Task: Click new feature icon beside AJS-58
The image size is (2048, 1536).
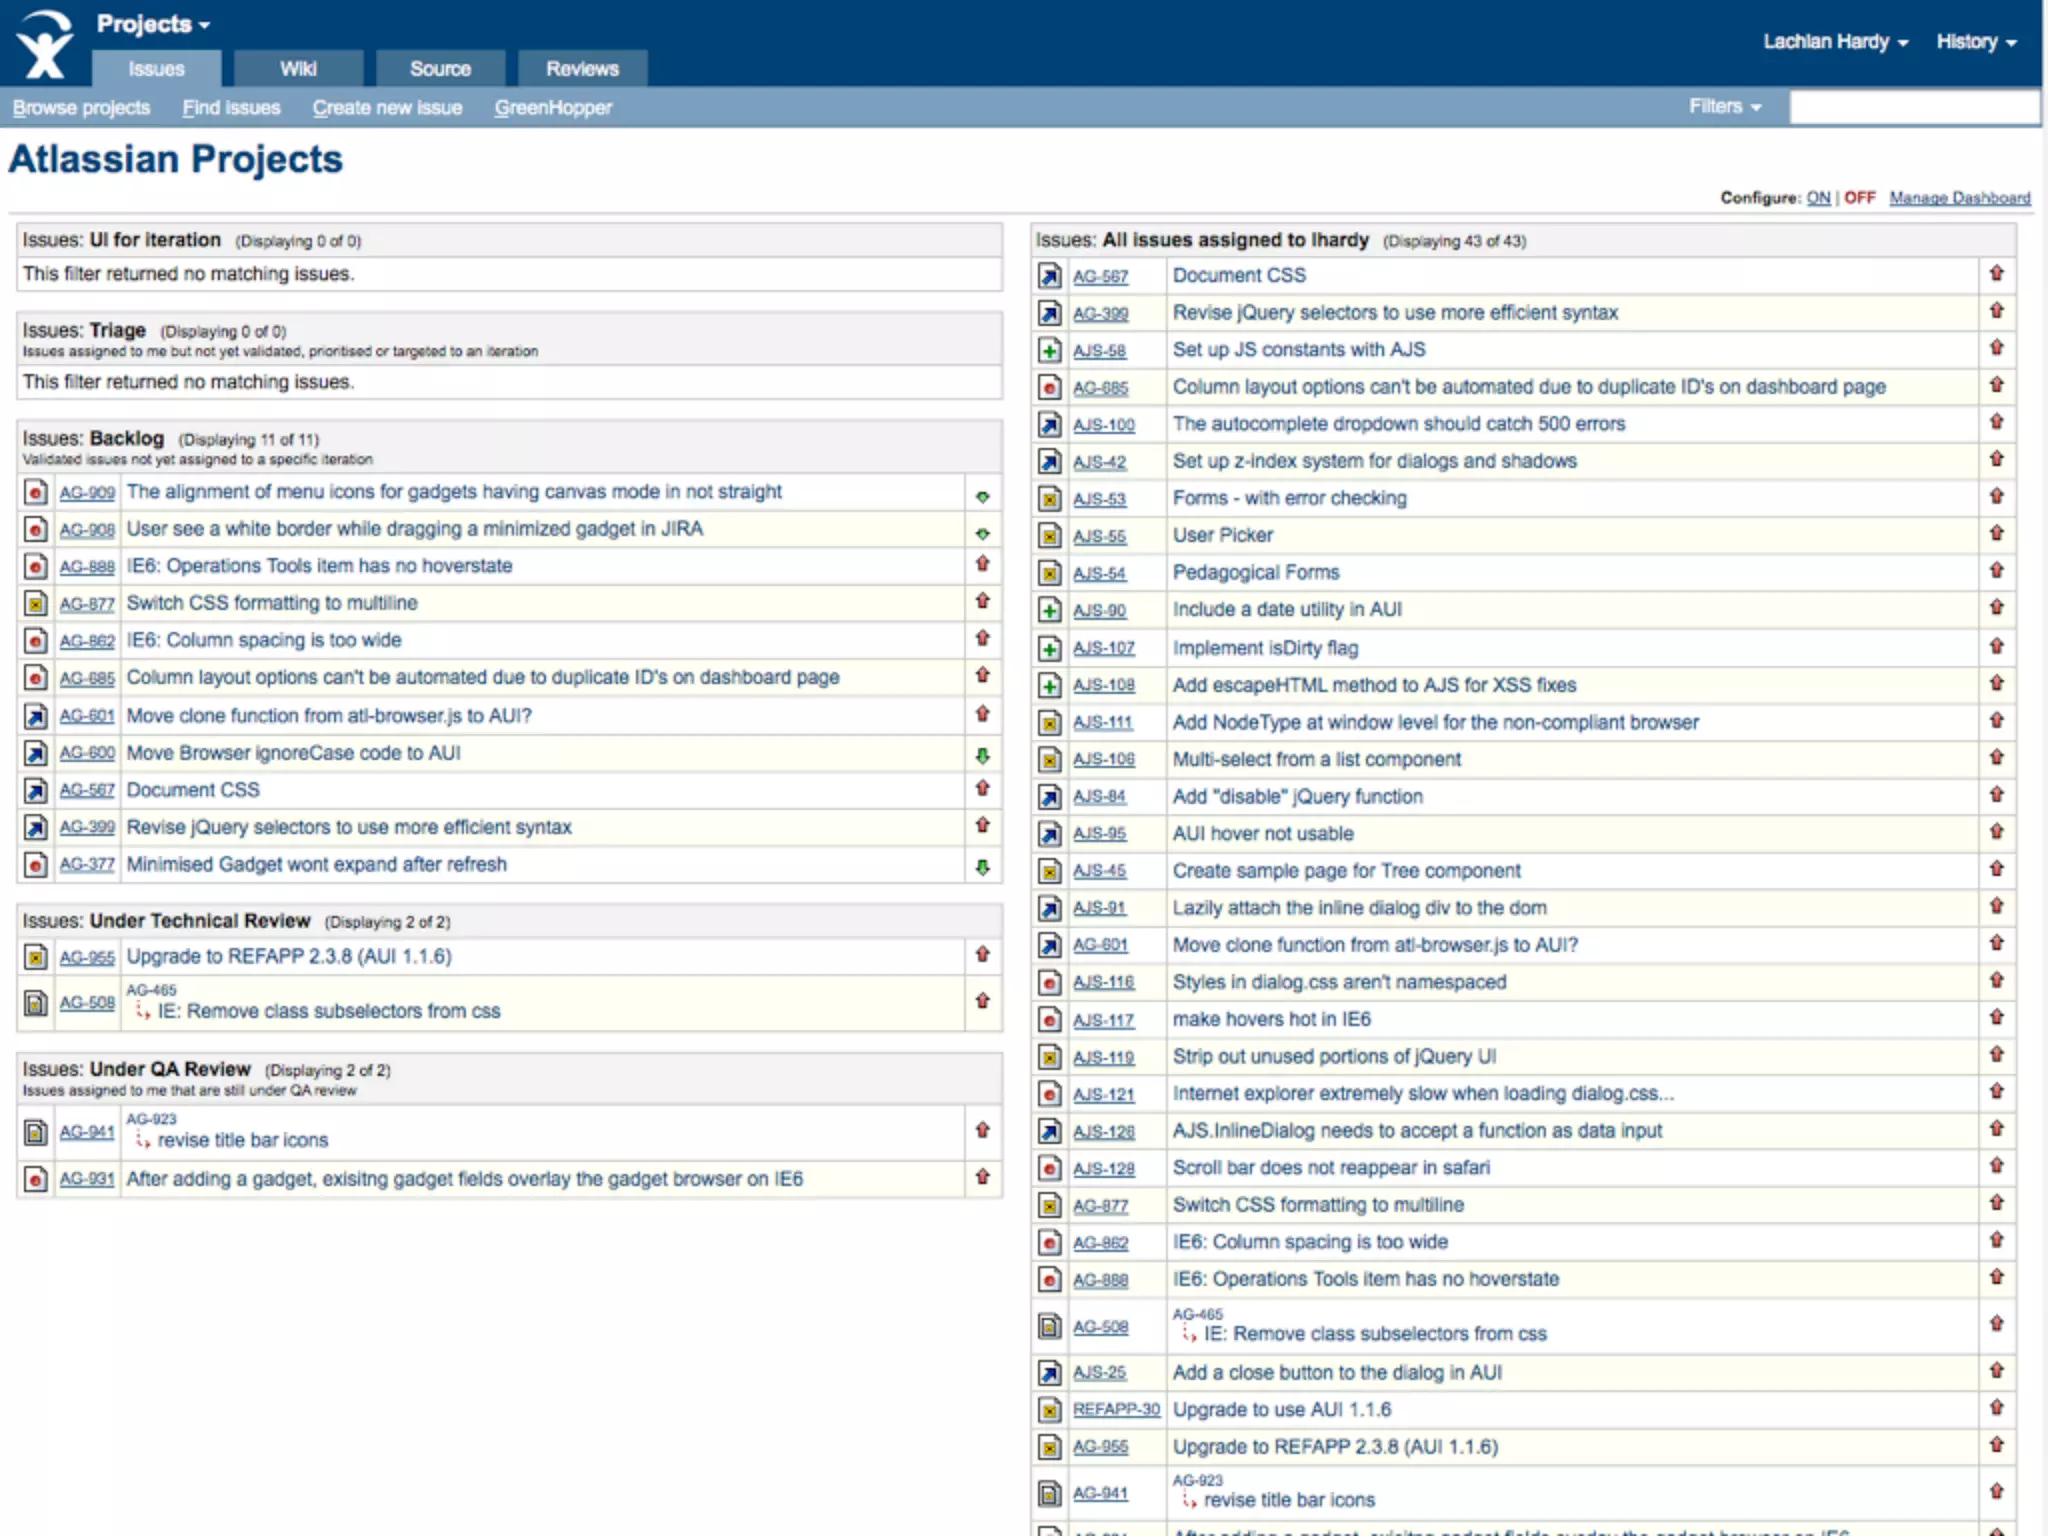Action: click(x=1049, y=350)
